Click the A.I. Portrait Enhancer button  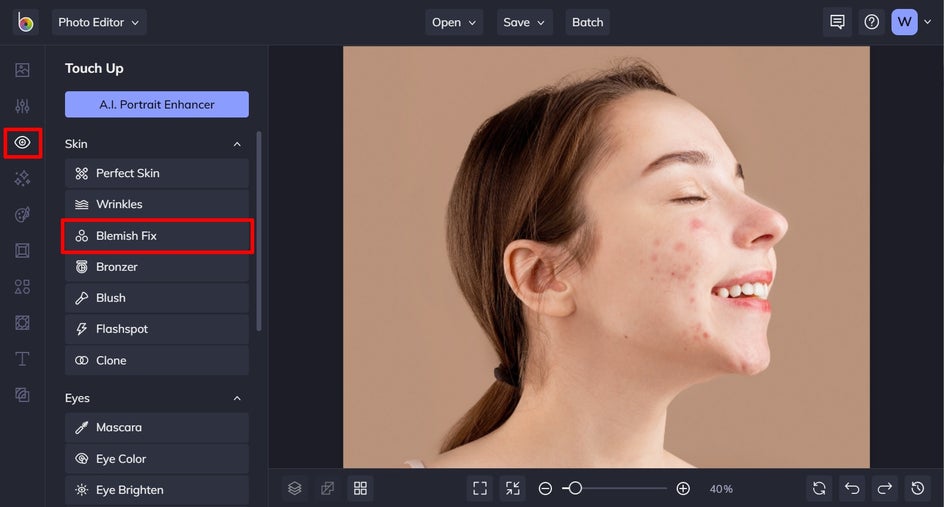[x=157, y=104]
